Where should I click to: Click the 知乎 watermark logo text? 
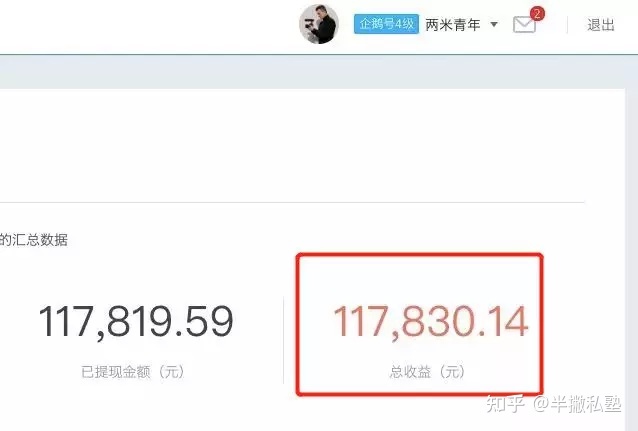[x=505, y=404]
